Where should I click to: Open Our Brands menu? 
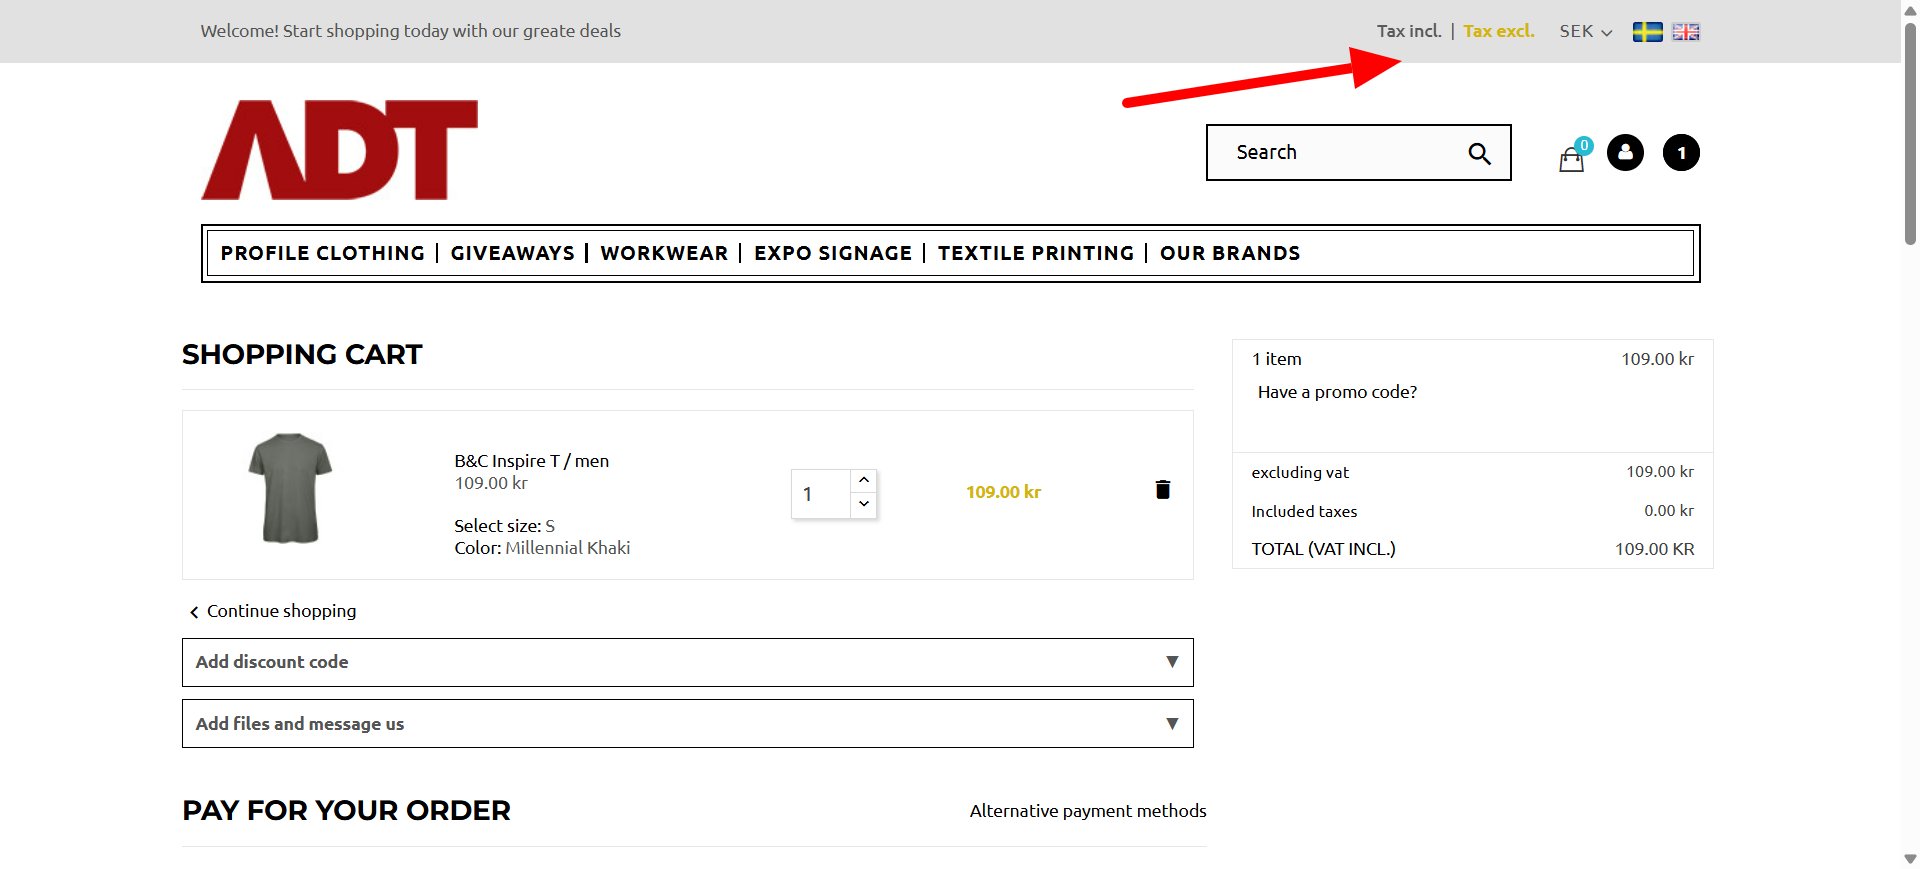click(x=1230, y=253)
